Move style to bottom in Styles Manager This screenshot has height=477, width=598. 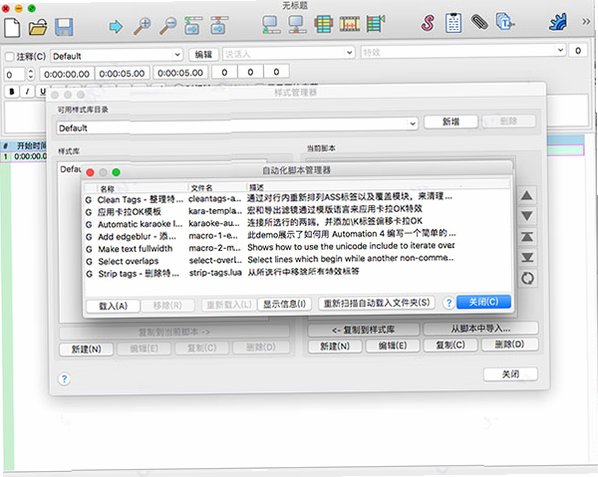point(527,257)
